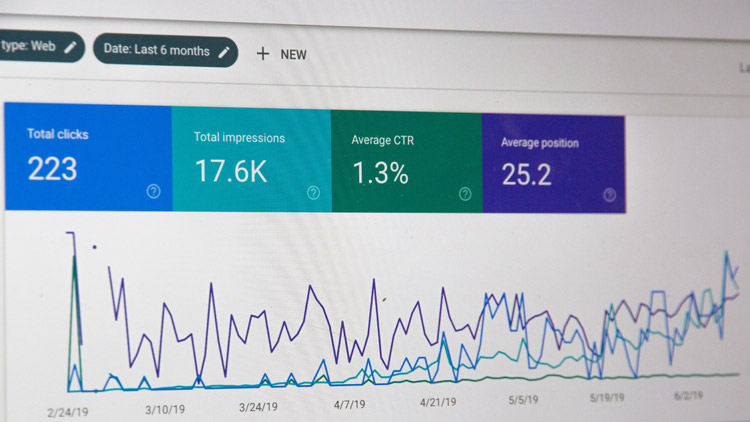Click the pencil icon on the type: Web chip
The height and width of the screenshot is (422, 750).
point(70,46)
